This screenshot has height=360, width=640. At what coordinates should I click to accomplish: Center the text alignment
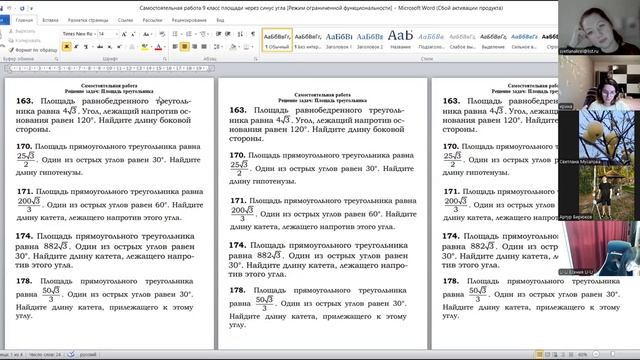pos(184,47)
